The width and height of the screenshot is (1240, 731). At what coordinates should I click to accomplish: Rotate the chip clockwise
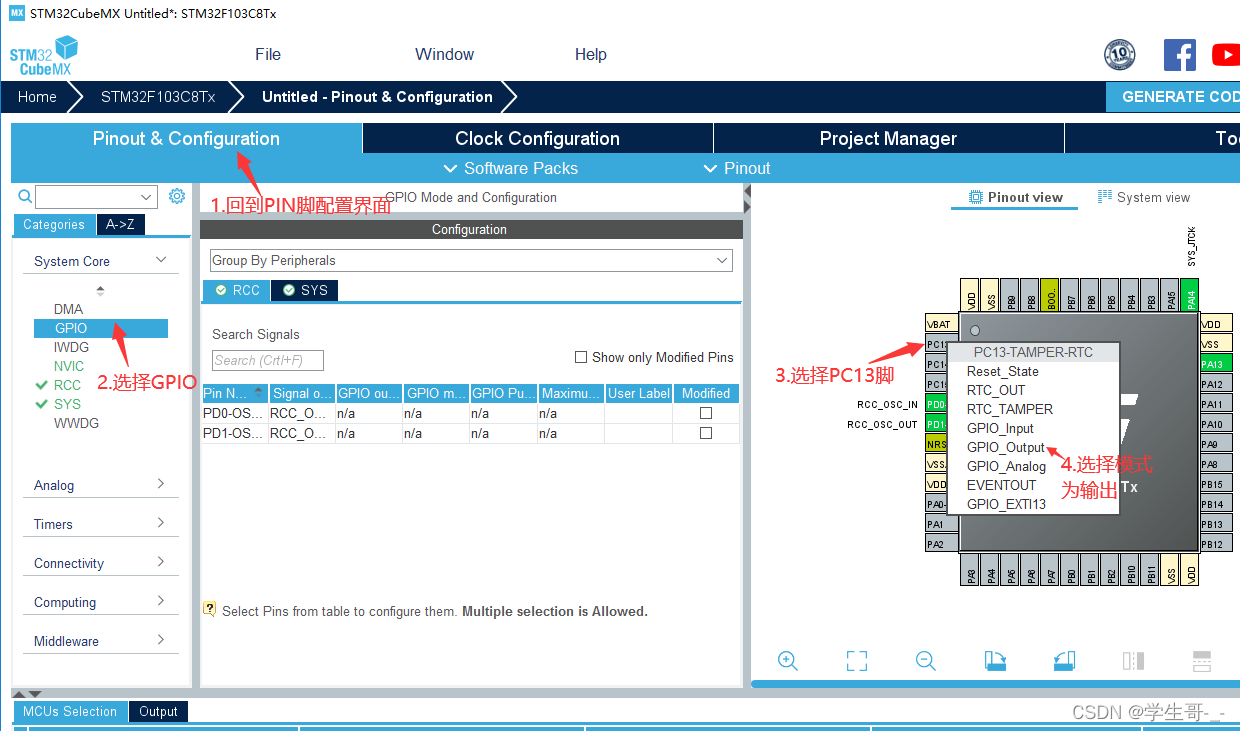(995, 660)
